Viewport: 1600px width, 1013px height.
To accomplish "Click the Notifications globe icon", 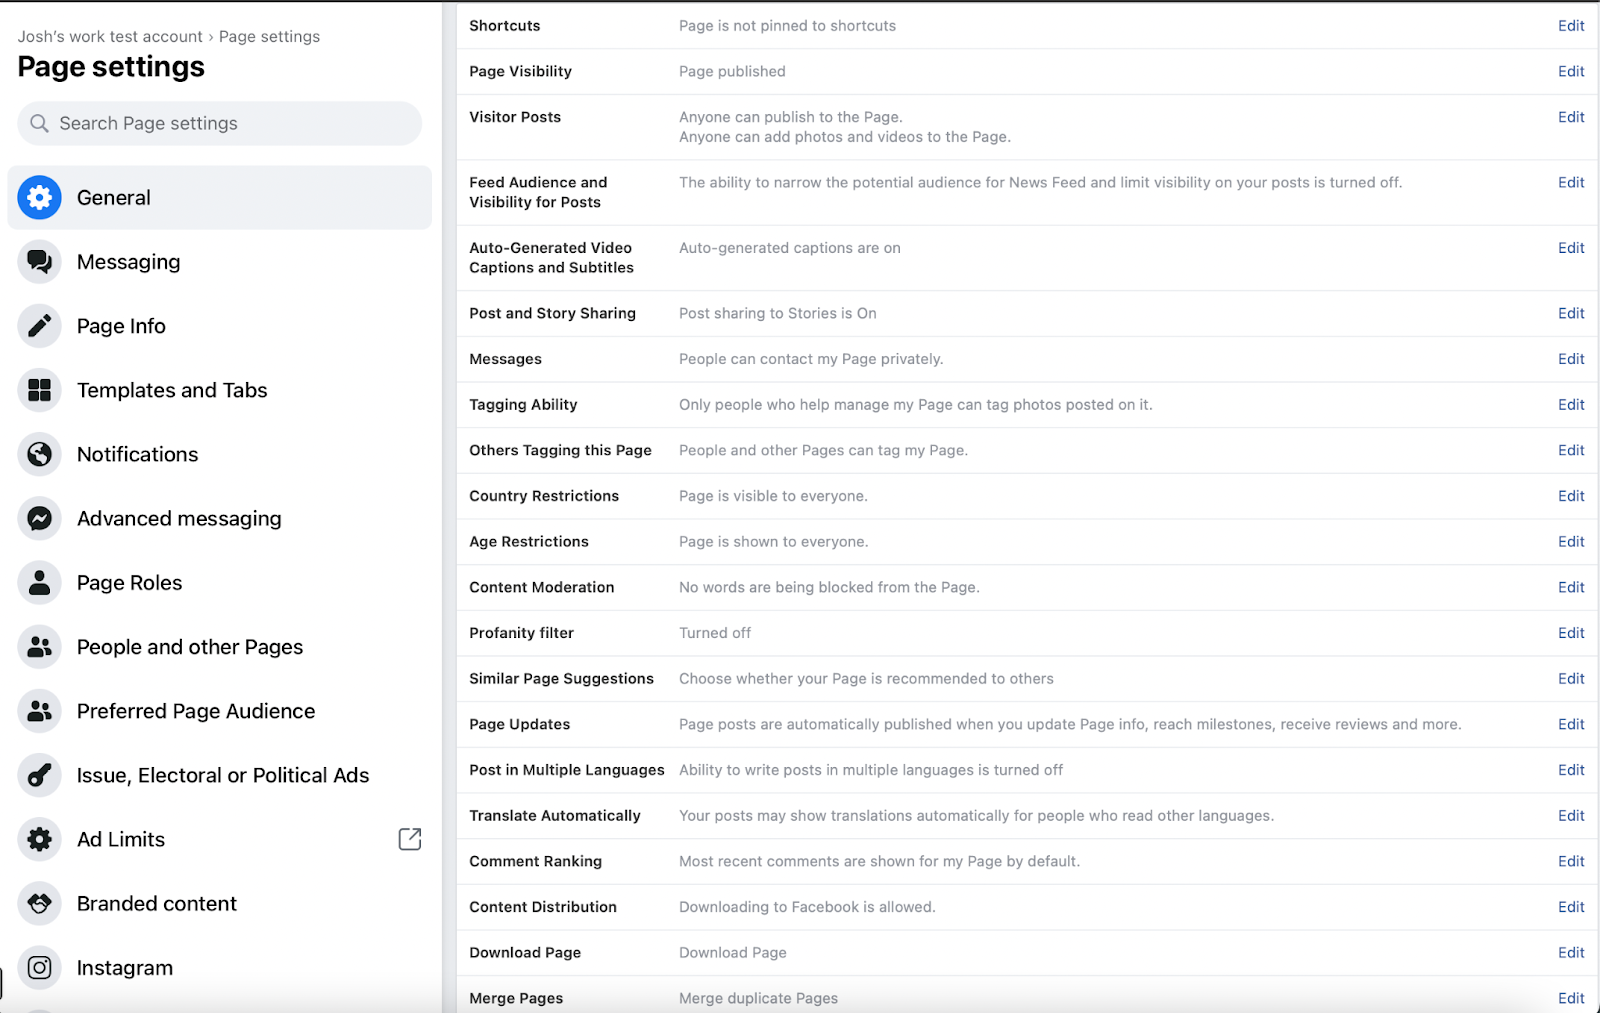I will (40, 454).
